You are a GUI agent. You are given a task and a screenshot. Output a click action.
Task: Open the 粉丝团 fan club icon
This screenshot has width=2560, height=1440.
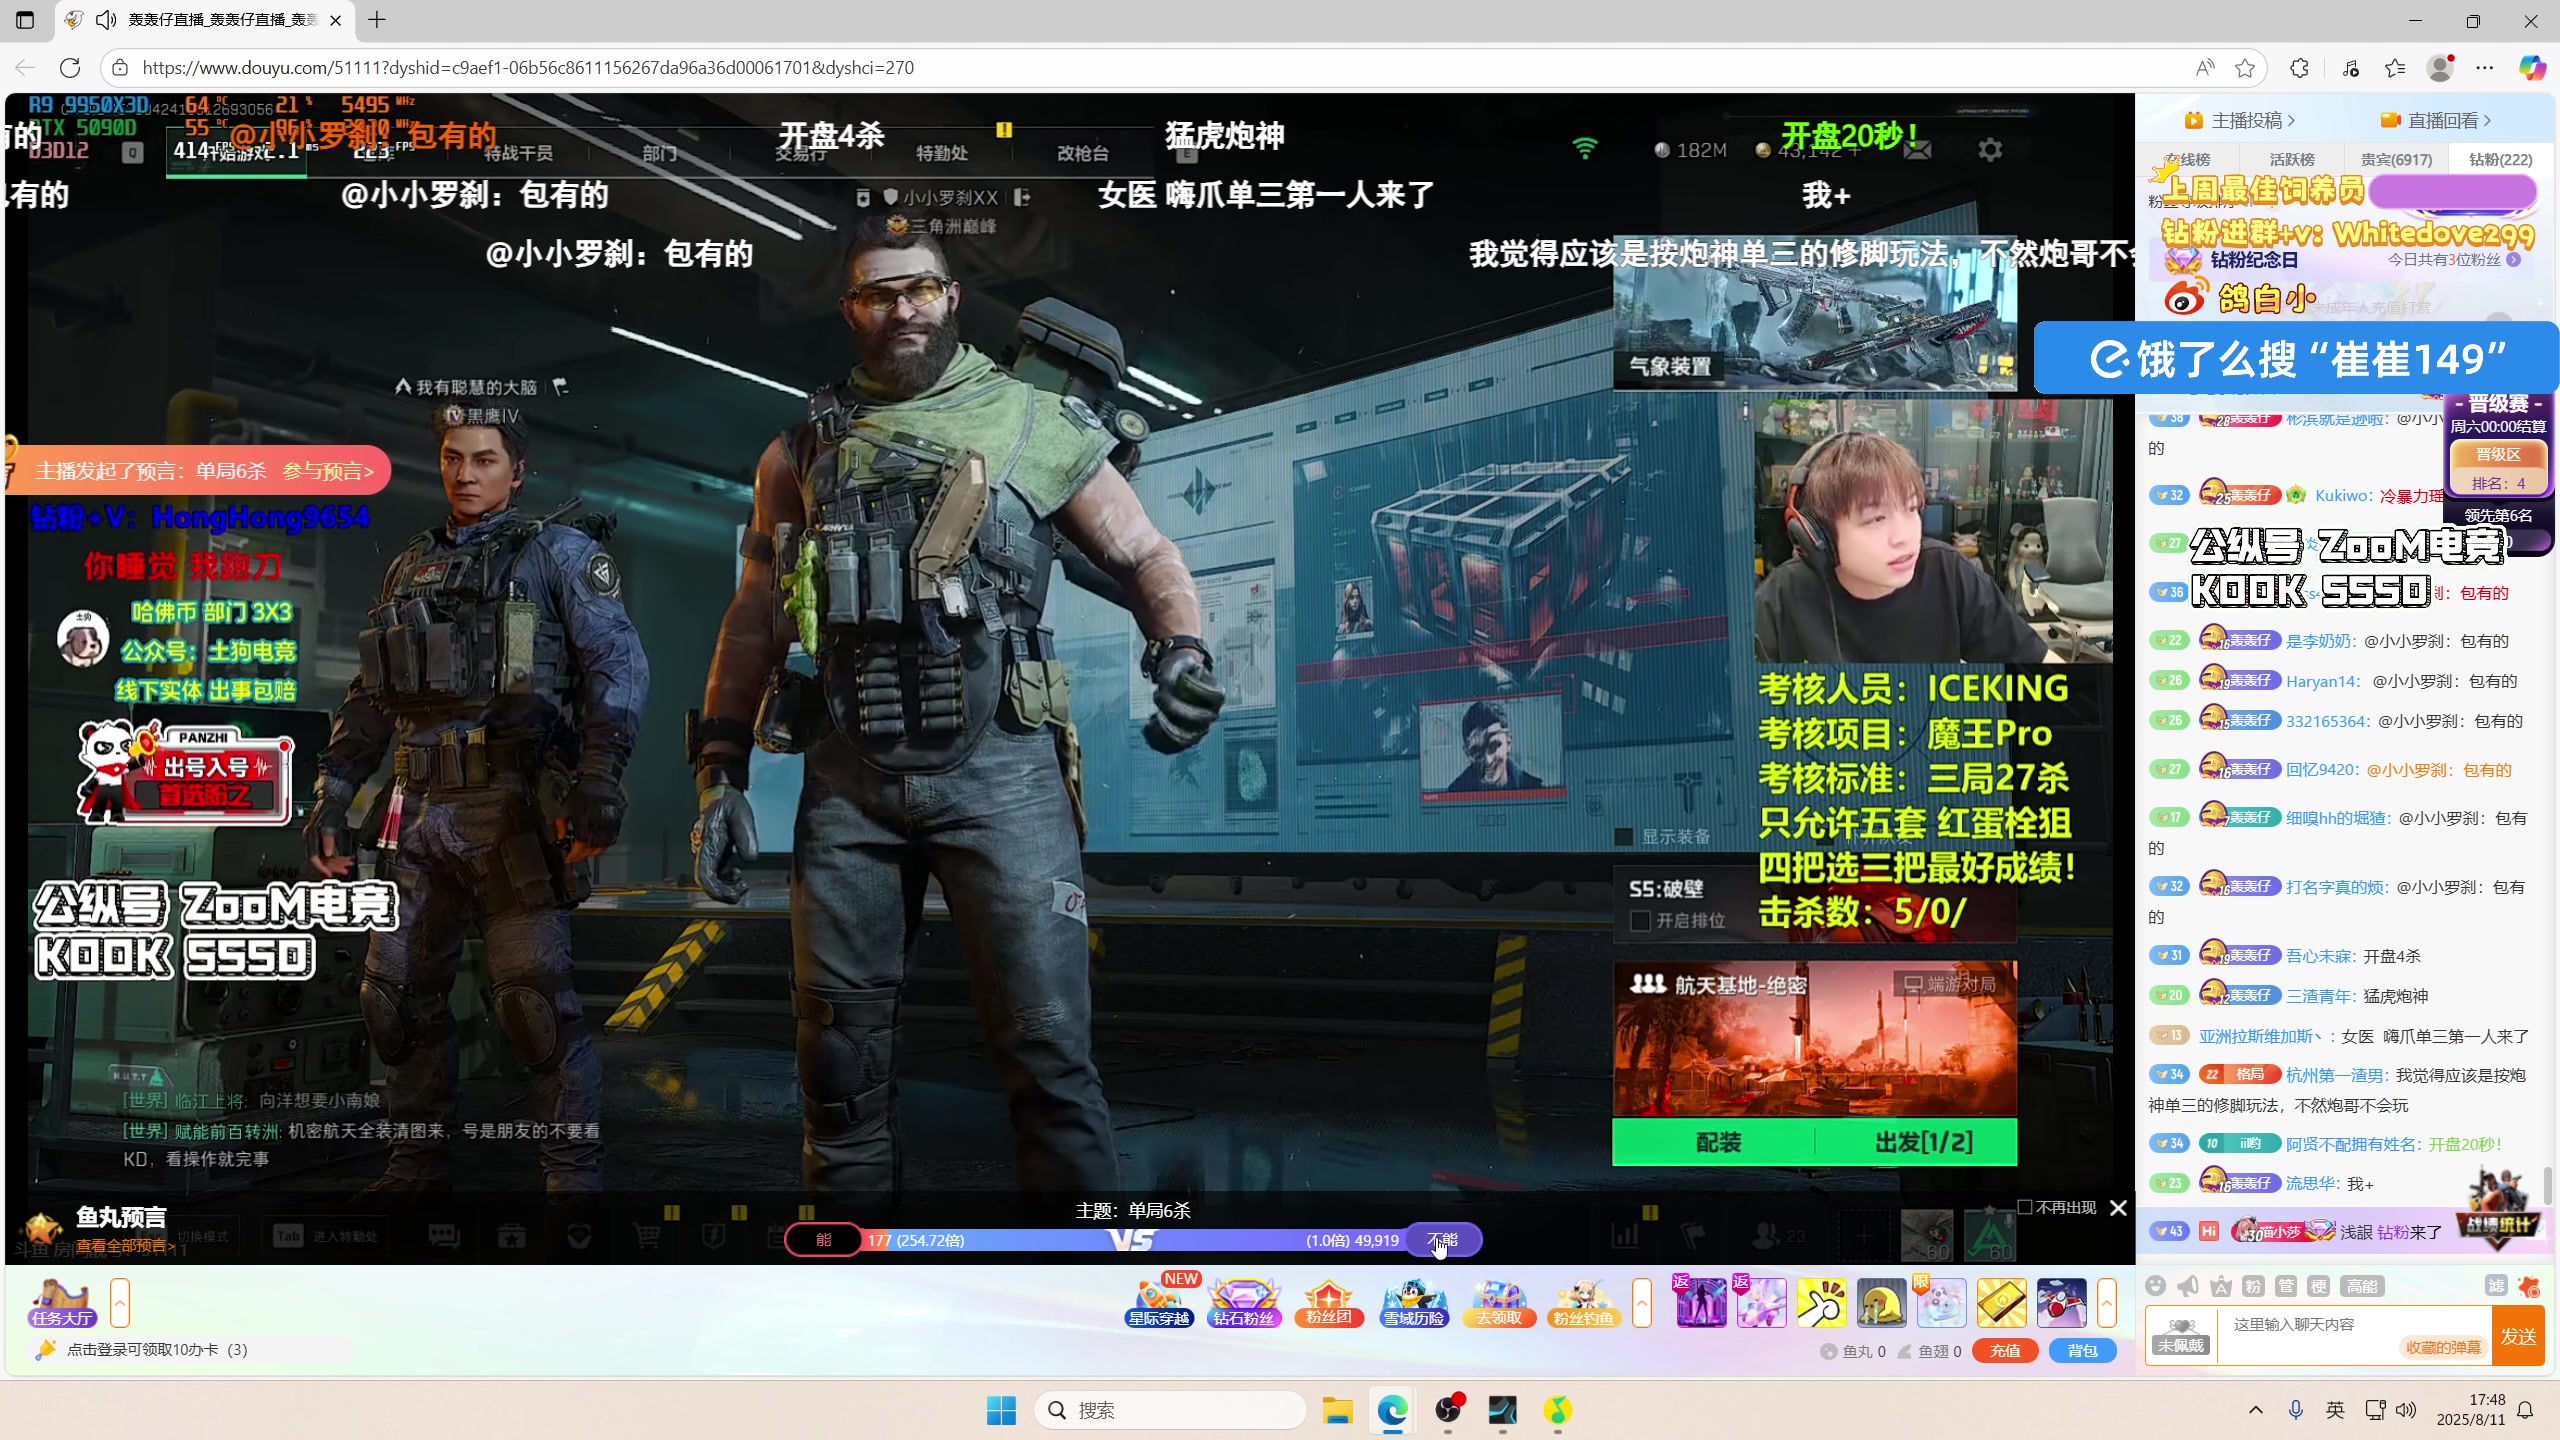coord(1329,1301)
